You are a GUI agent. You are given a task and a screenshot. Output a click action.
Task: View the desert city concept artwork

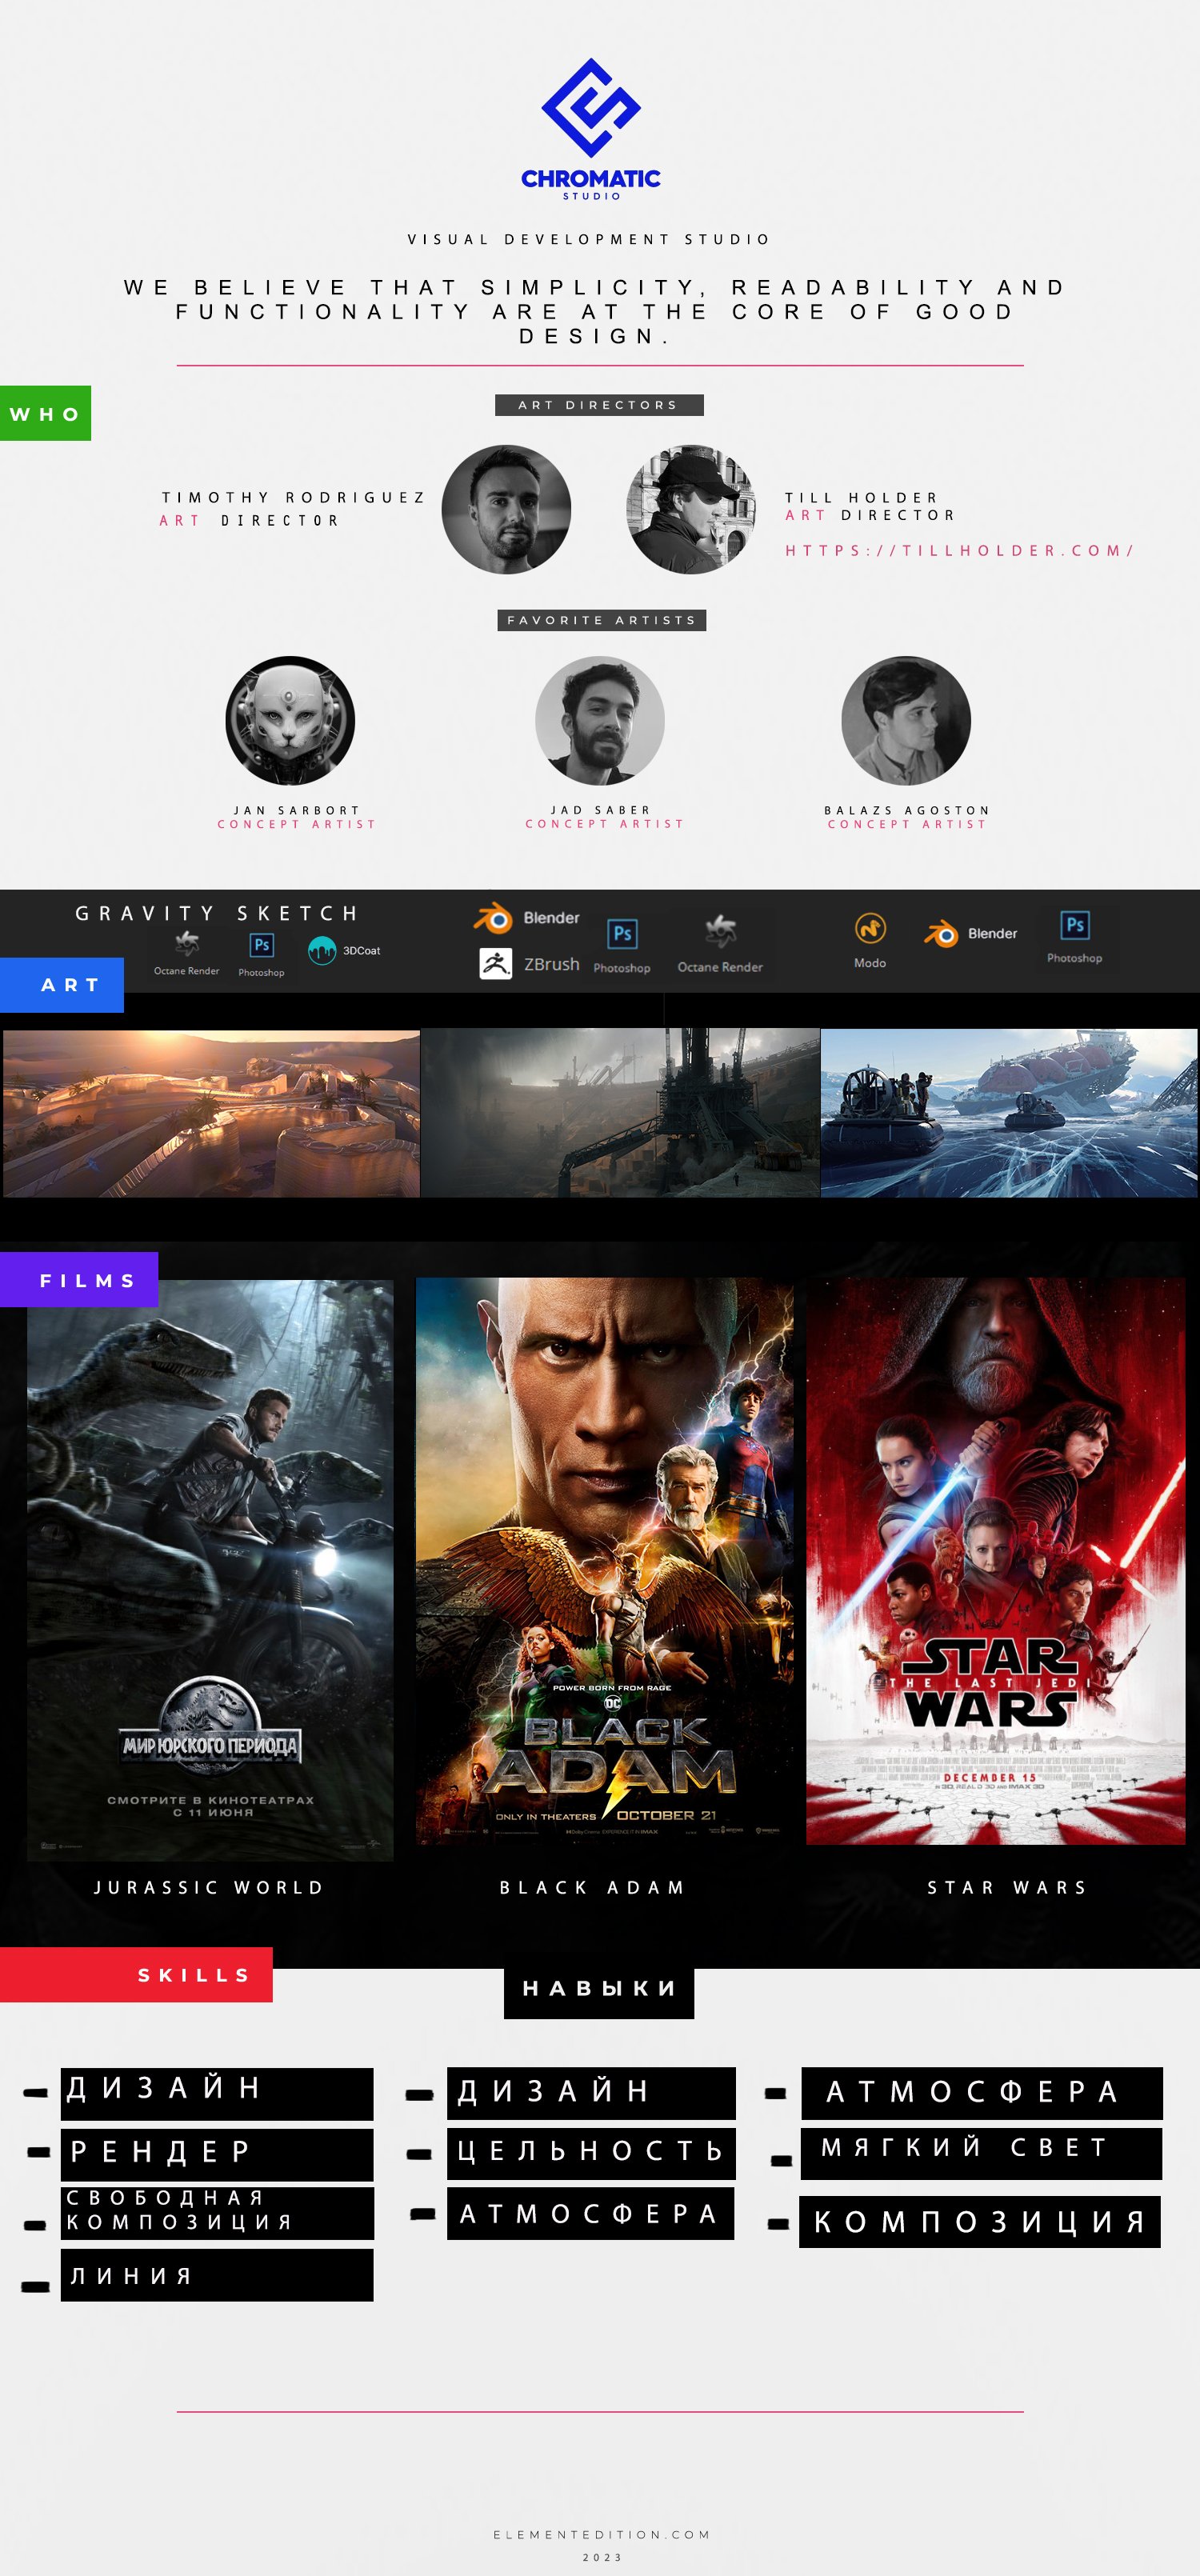[x=212, y=1113]
